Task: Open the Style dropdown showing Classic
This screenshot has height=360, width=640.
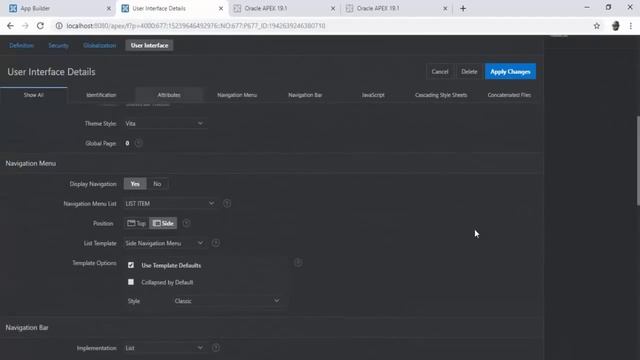Action: [x=227, y=301]
